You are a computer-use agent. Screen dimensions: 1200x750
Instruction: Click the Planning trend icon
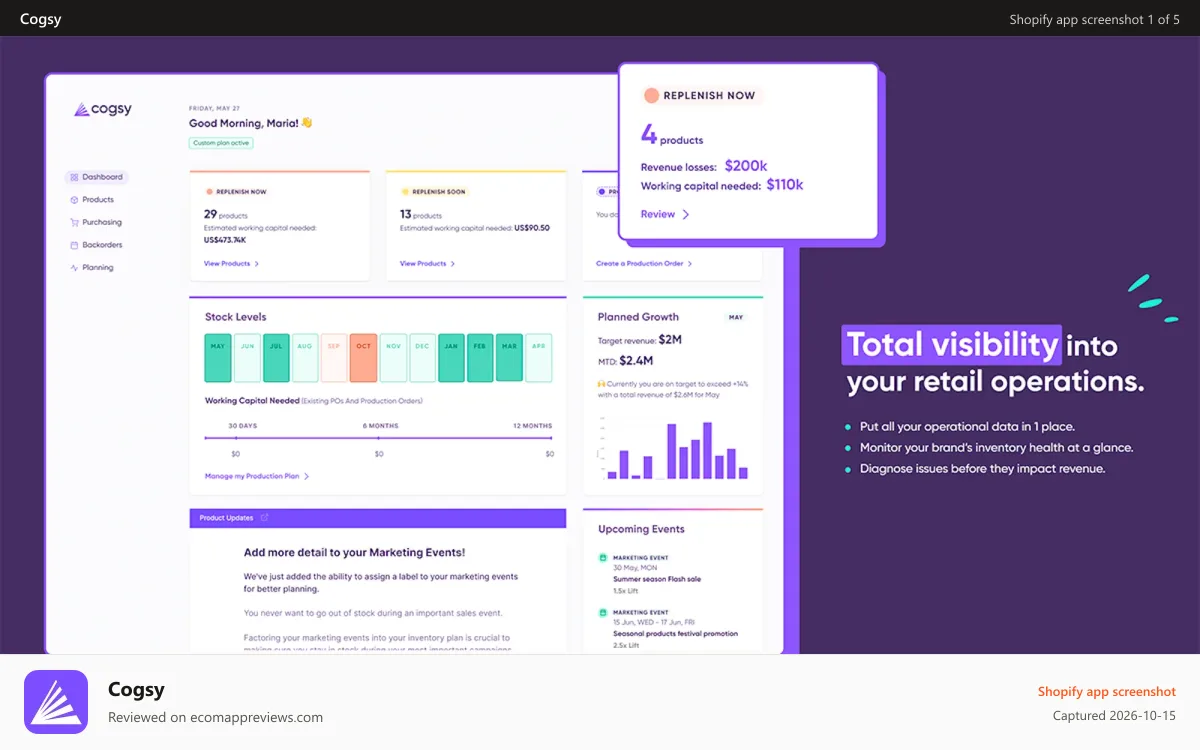click(74, 267)
